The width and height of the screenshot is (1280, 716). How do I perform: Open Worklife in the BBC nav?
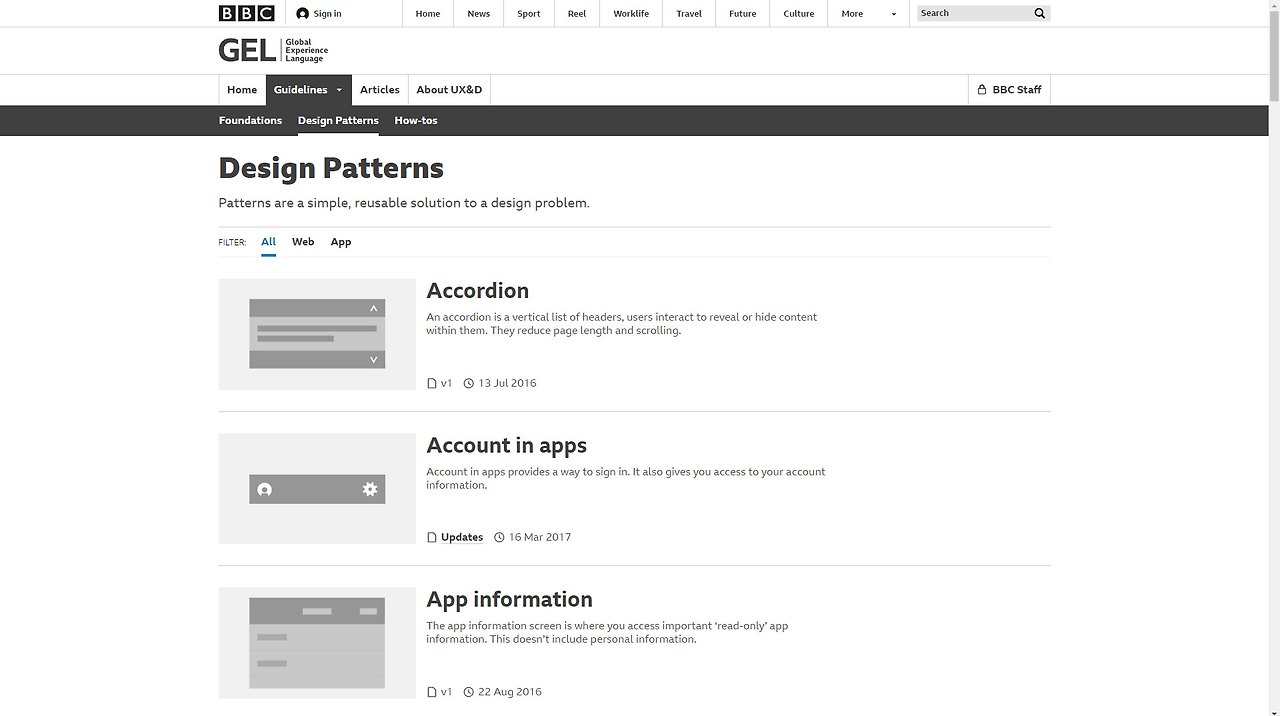coord(631,14)
